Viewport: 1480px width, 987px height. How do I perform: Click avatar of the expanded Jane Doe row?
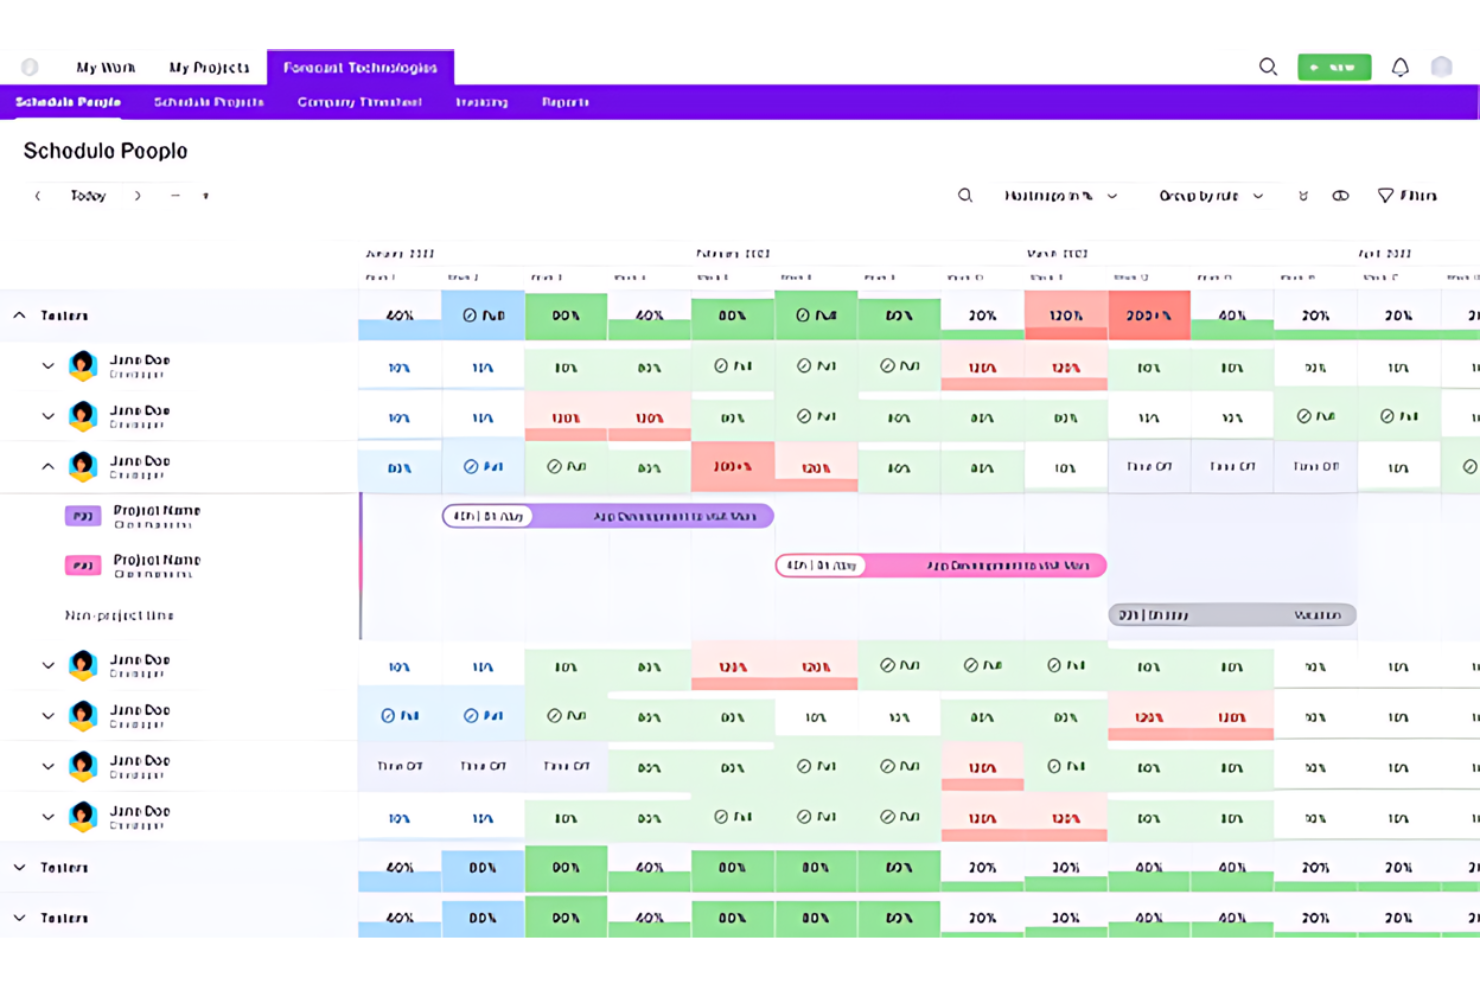(x=83, y=466)
